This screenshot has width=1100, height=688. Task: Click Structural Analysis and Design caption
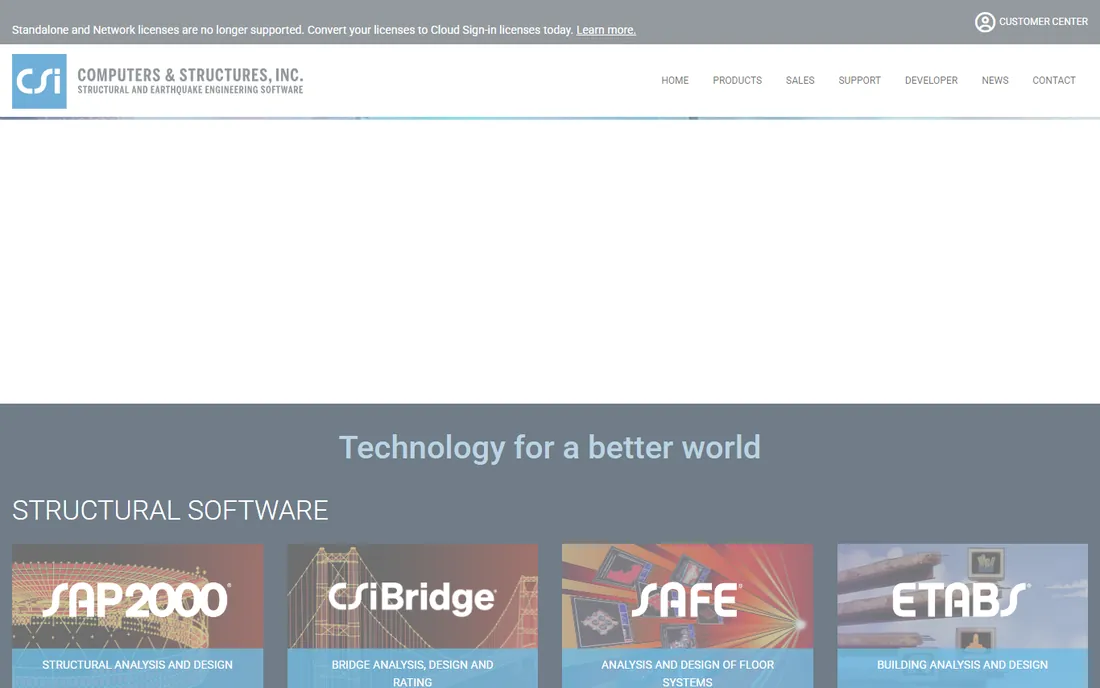pos(138,665)
